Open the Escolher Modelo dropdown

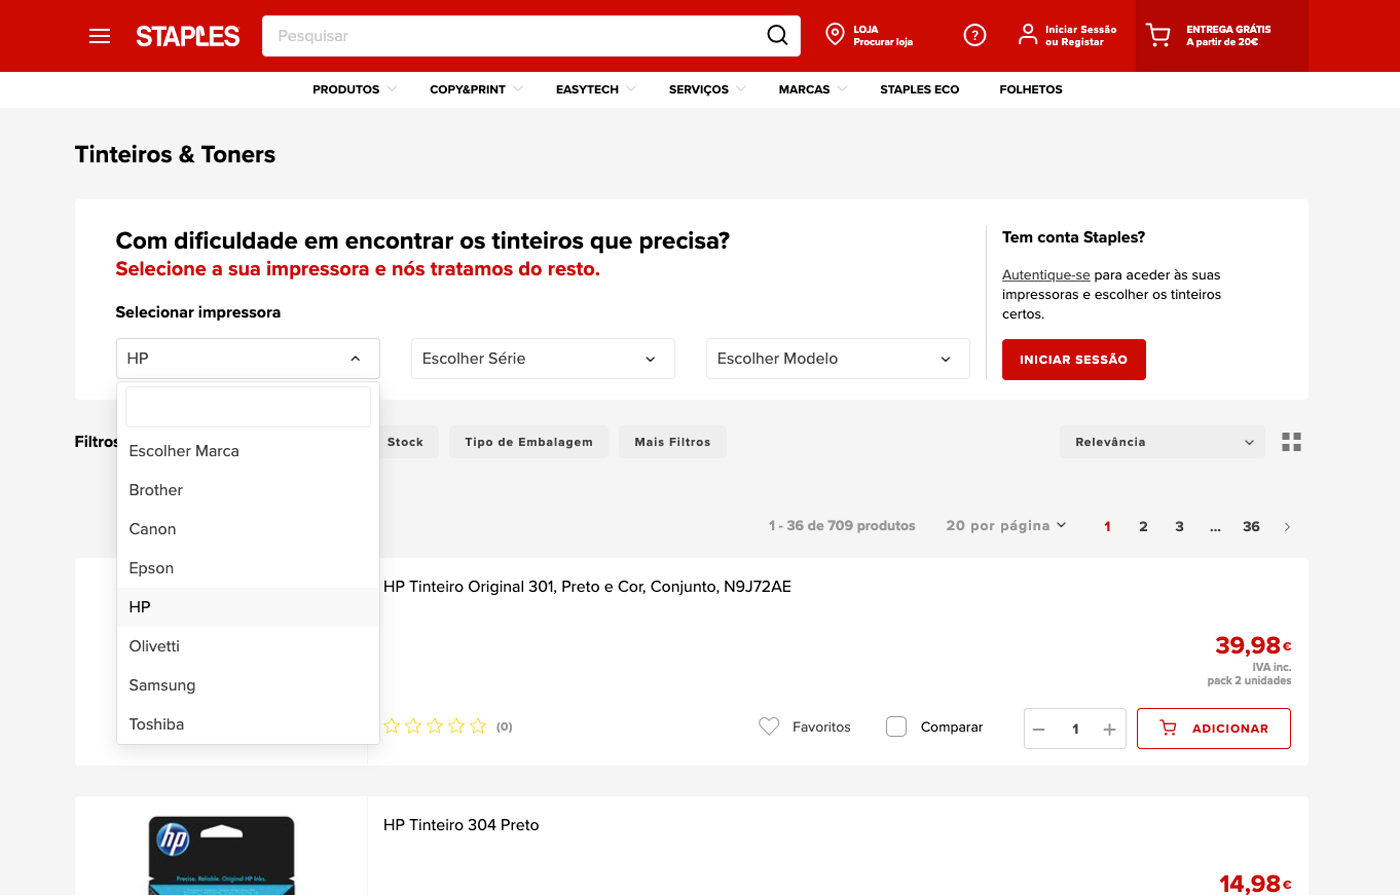click(x=838, y=358)
